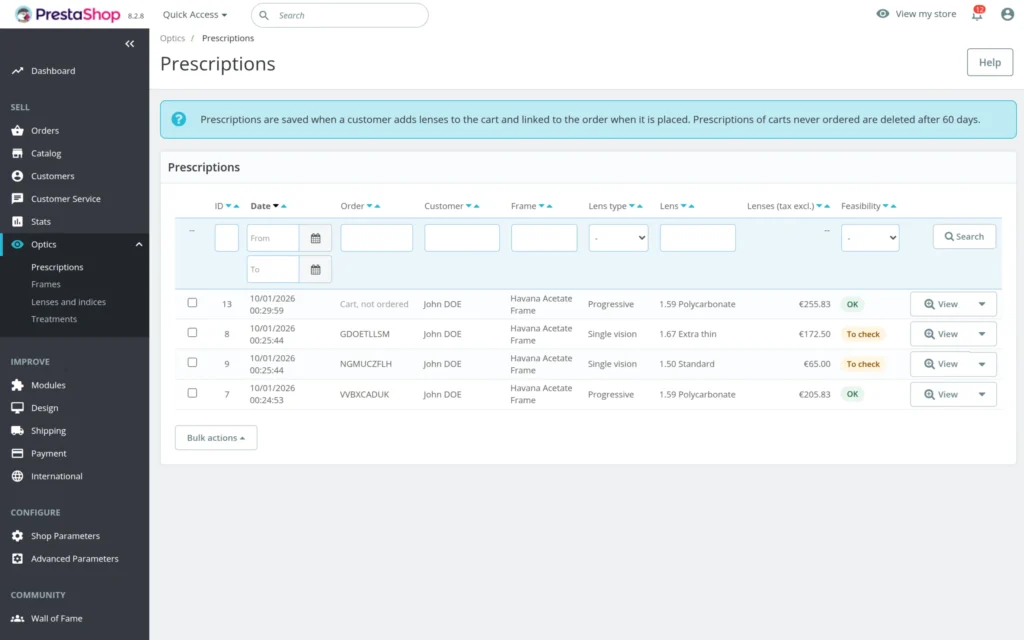Click the top search box

point(340,15)
